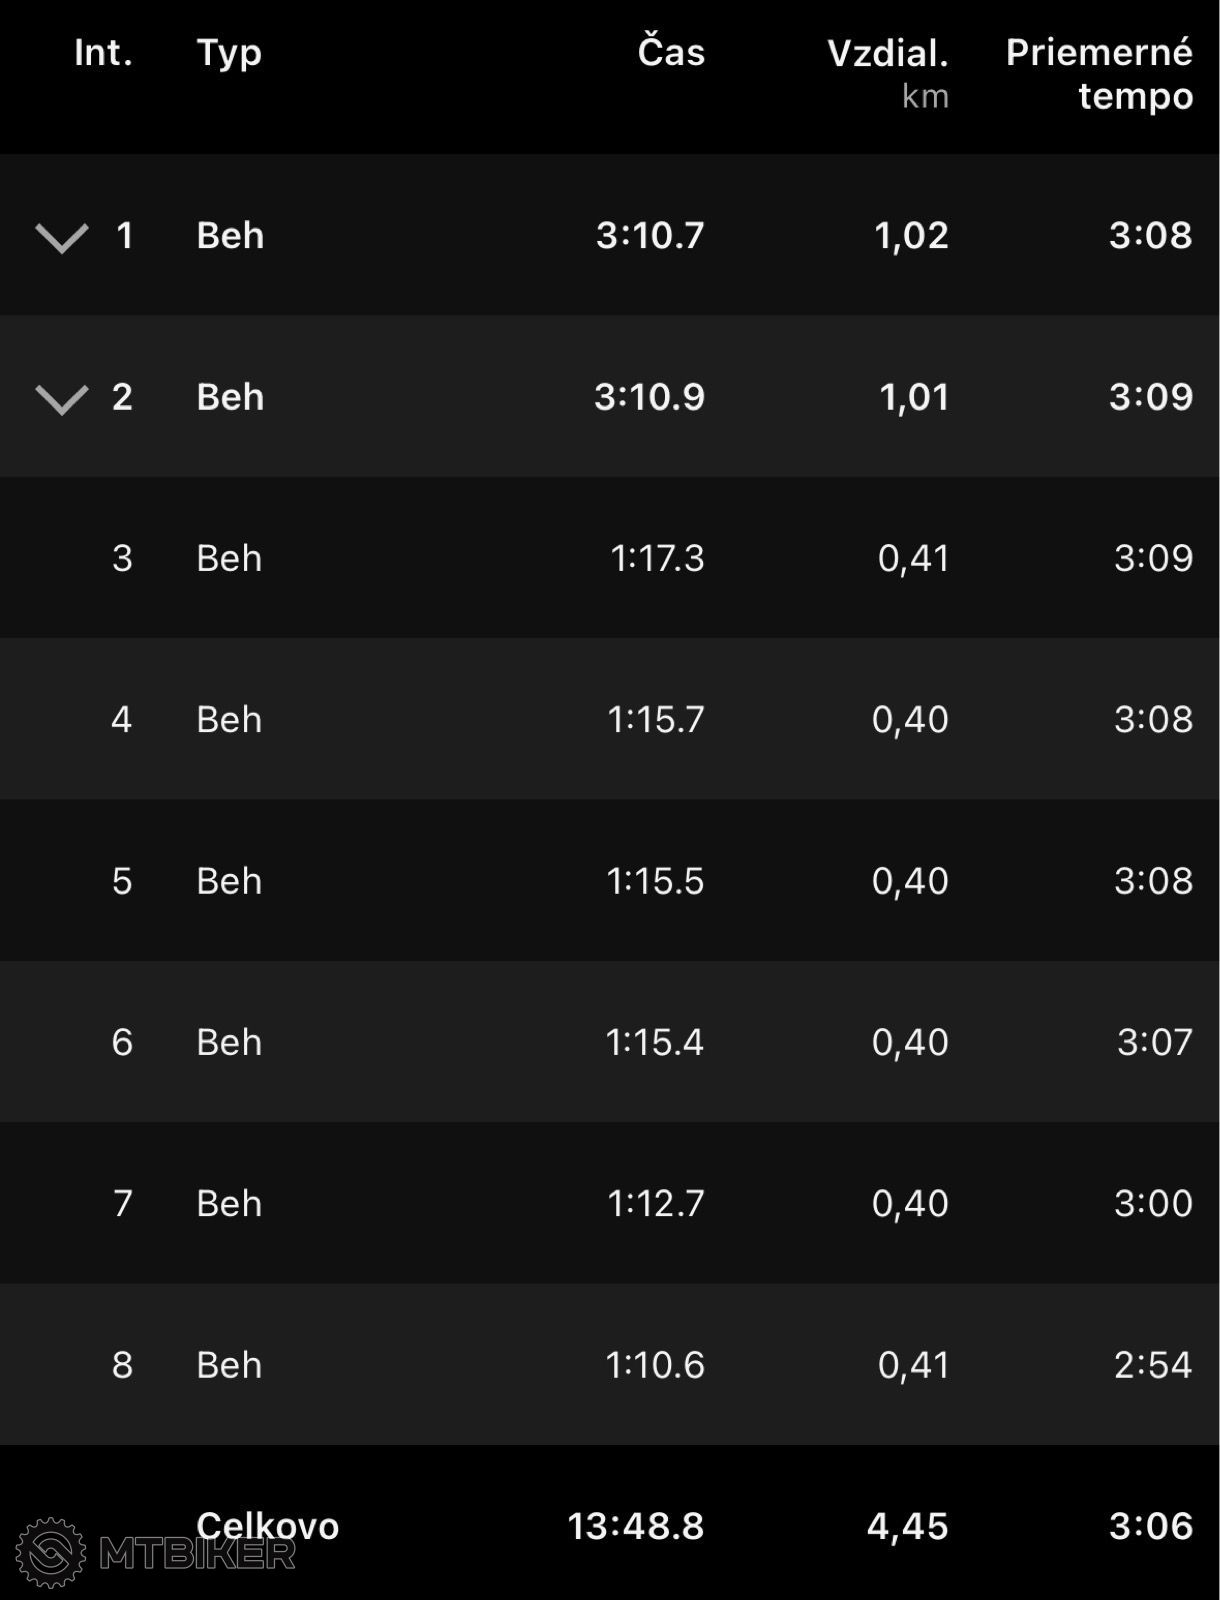Tap the Čas column header
1220x1601 pixels.
click(x=671, y=51)
